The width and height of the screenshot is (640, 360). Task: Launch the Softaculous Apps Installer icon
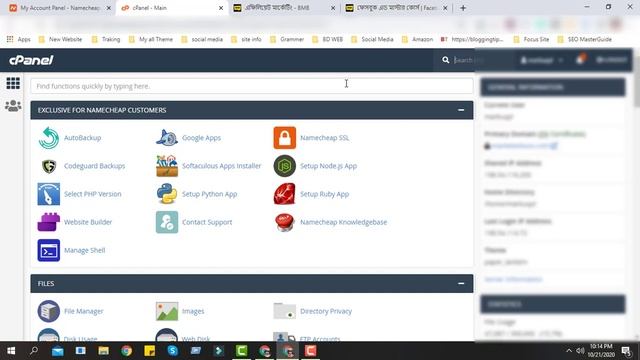tap(167, 166)
